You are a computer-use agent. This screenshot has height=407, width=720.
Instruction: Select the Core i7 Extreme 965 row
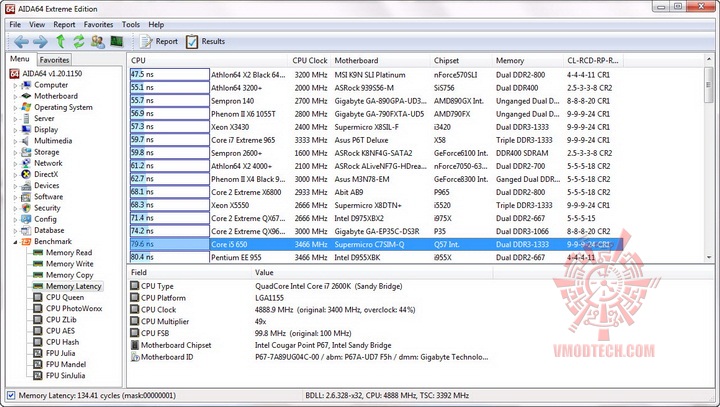(377, 140)
